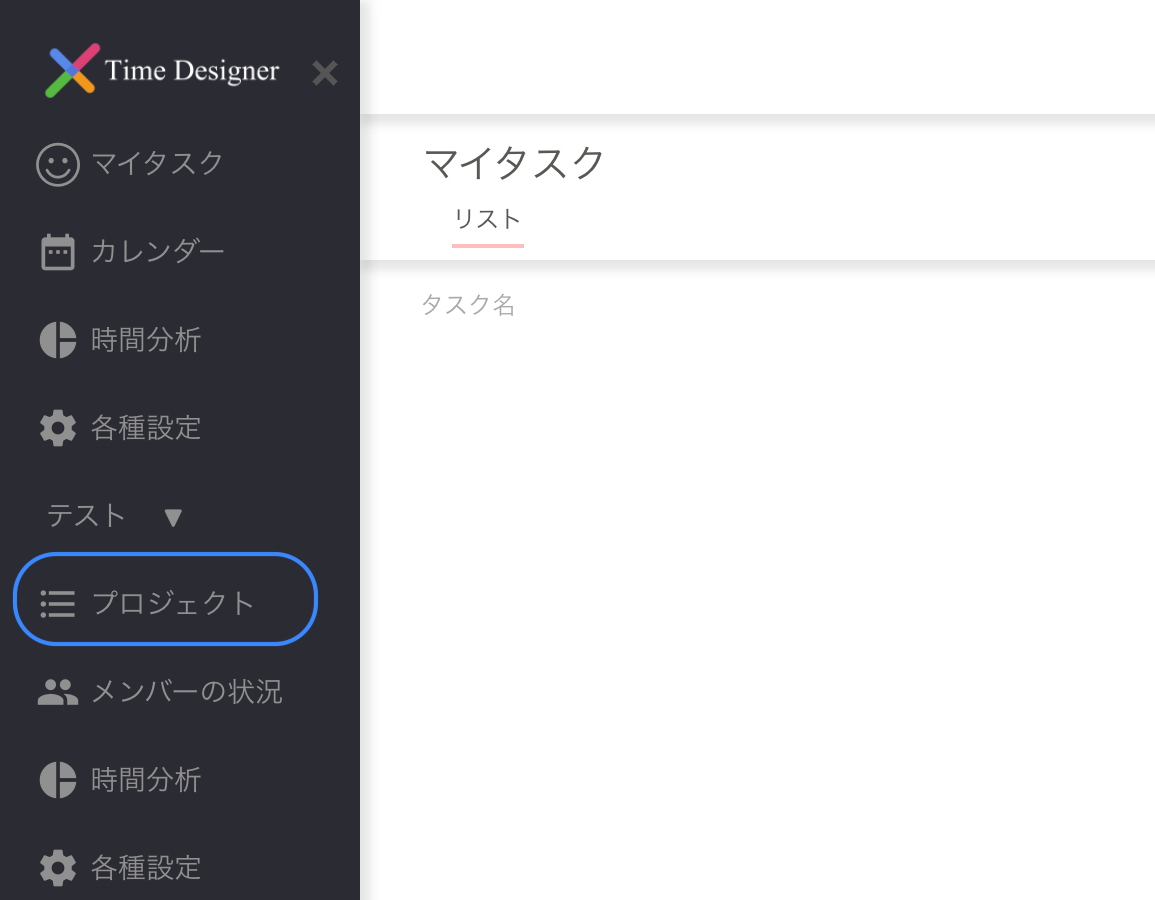Select the マイタスク smiley icon in sidebar
This screenshot has width=1155, height=900.
[58, 164]
